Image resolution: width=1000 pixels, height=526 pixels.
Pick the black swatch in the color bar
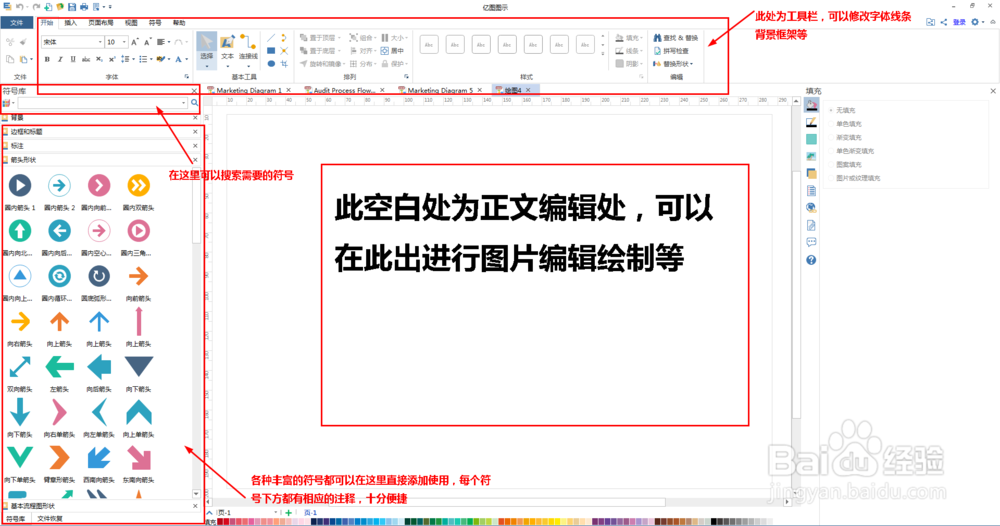[x=714, y=522]
